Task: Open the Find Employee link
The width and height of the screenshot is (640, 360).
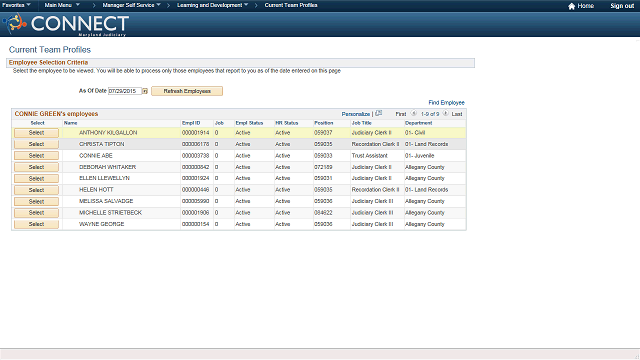Action: click(x=446, y=102)
